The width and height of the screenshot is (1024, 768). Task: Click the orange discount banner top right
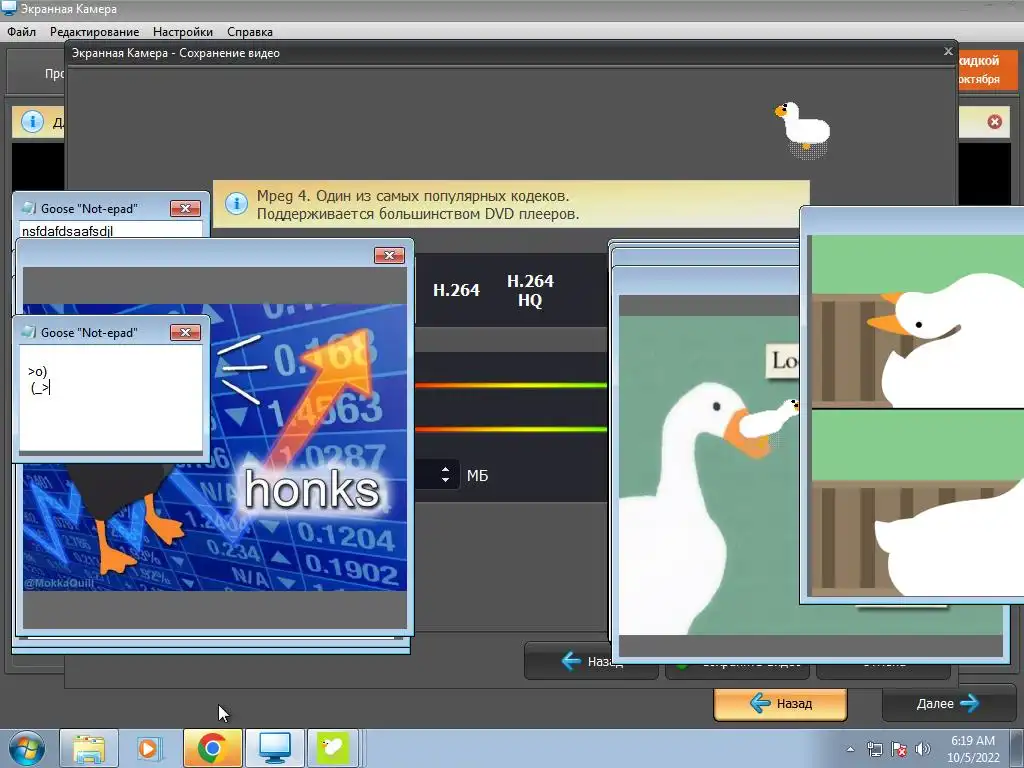click(987, 70)
